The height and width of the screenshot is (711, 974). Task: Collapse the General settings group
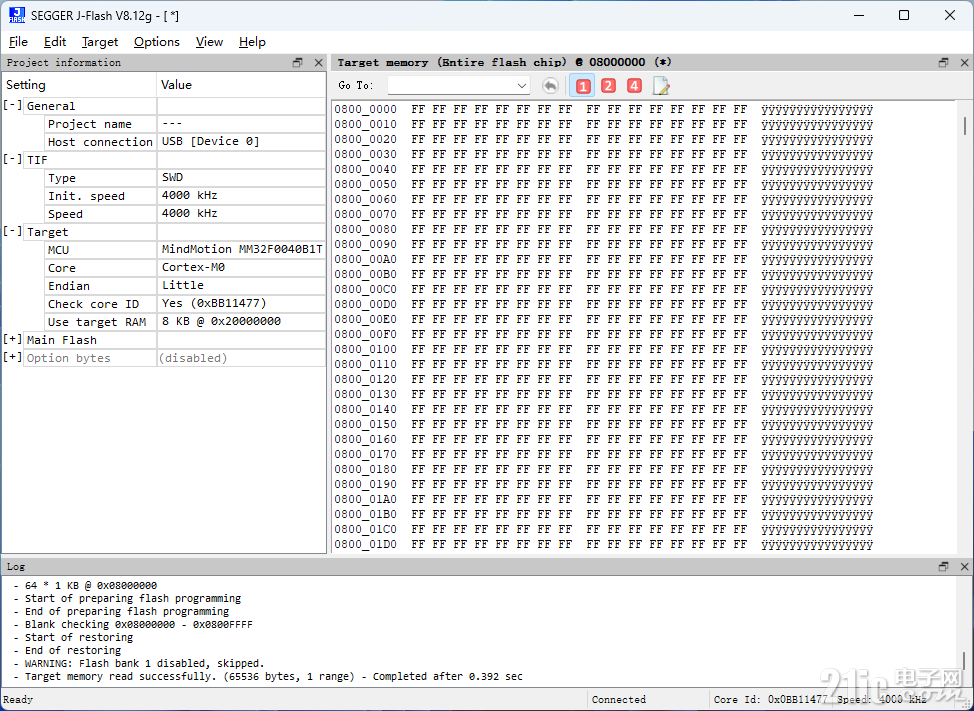tap(12, 106)
